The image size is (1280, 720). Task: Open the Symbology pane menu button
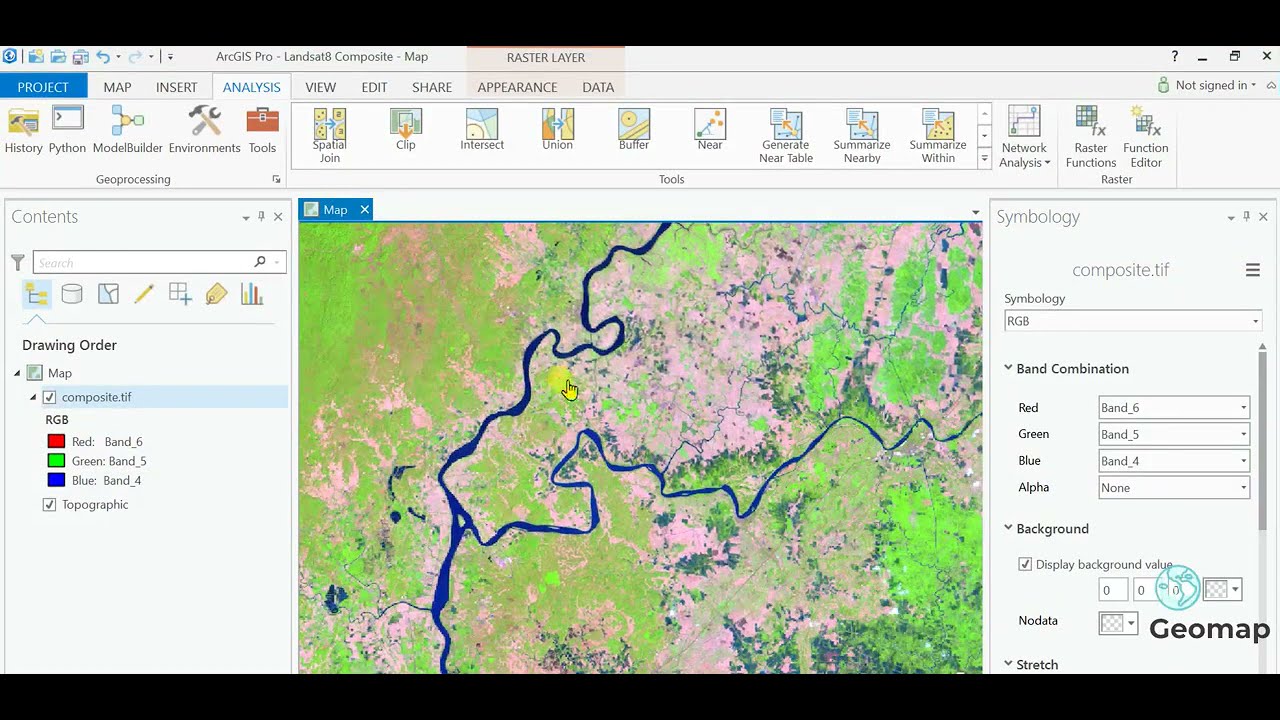coord(1252,270)
